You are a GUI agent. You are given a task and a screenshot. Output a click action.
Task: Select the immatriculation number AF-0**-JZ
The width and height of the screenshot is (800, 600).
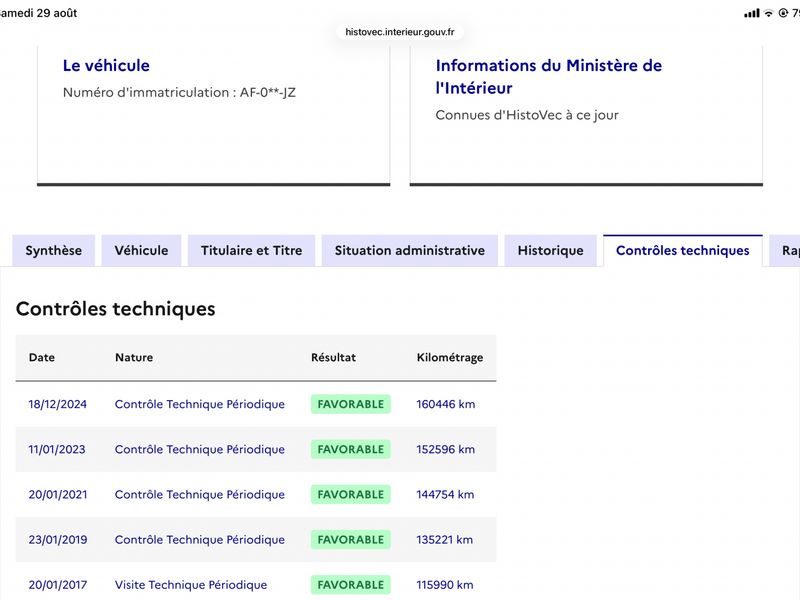tap(268, 92)
